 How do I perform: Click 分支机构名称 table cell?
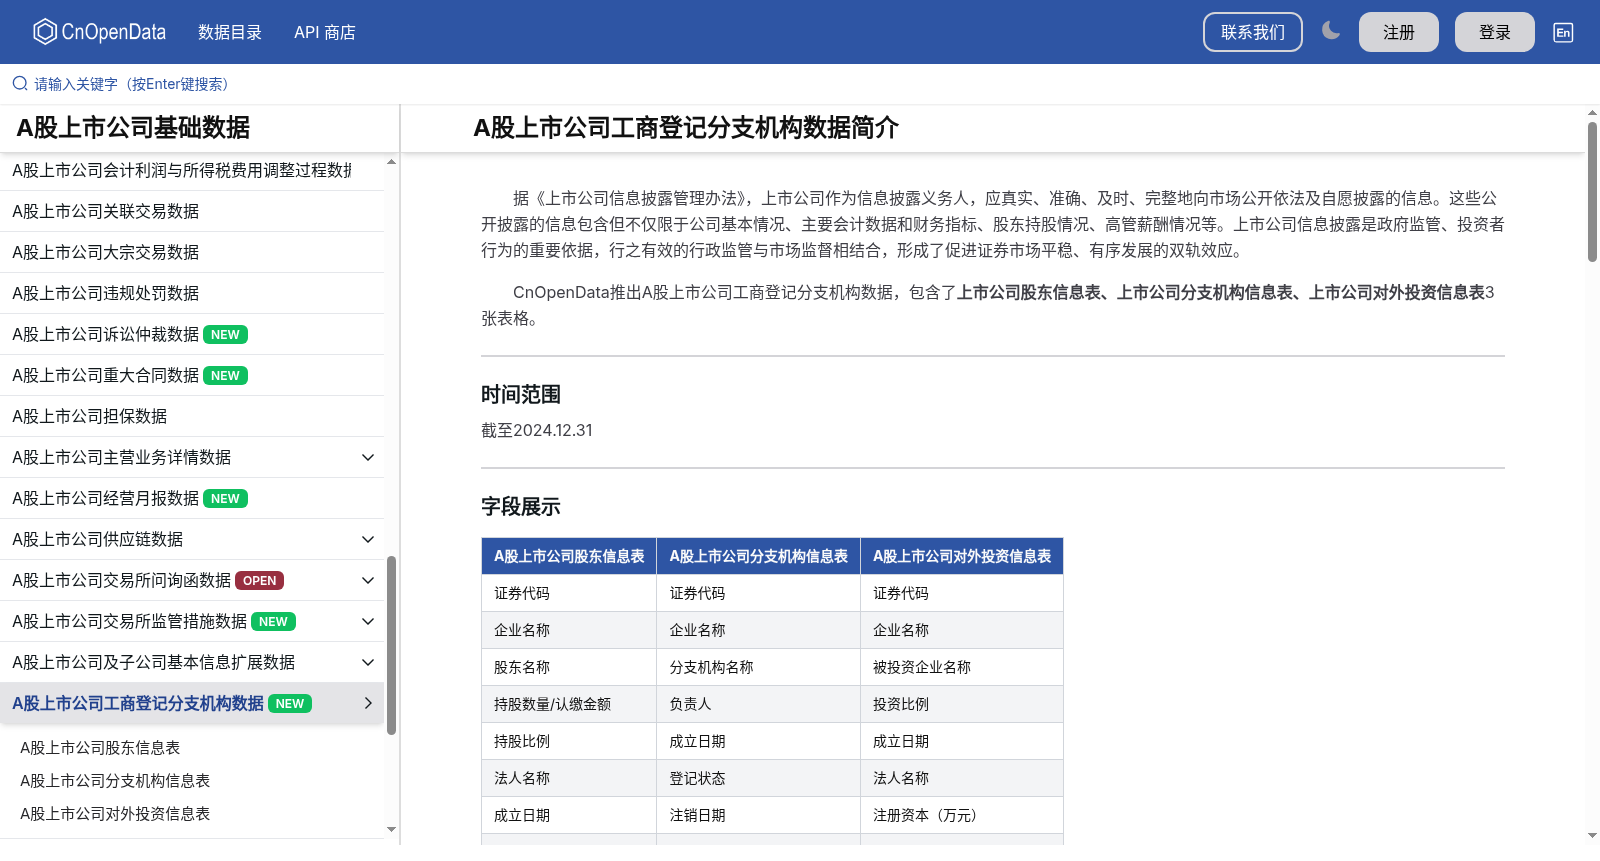pos(758,667)
